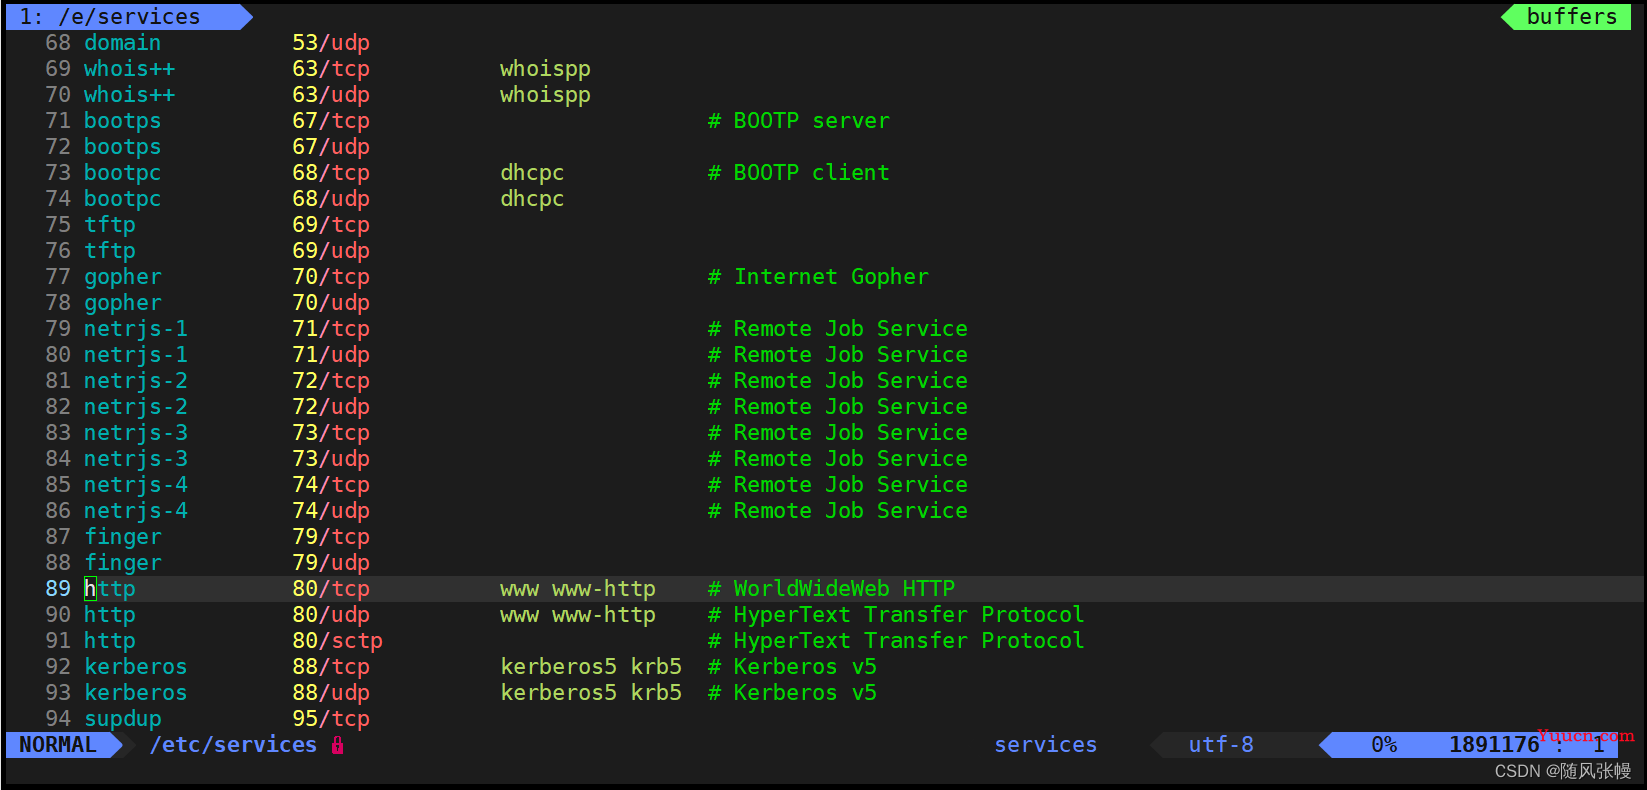Click the NORMAL mode indicator
Image resolution: width=1647 pixels, height=790 pixels.
point(58,745)
